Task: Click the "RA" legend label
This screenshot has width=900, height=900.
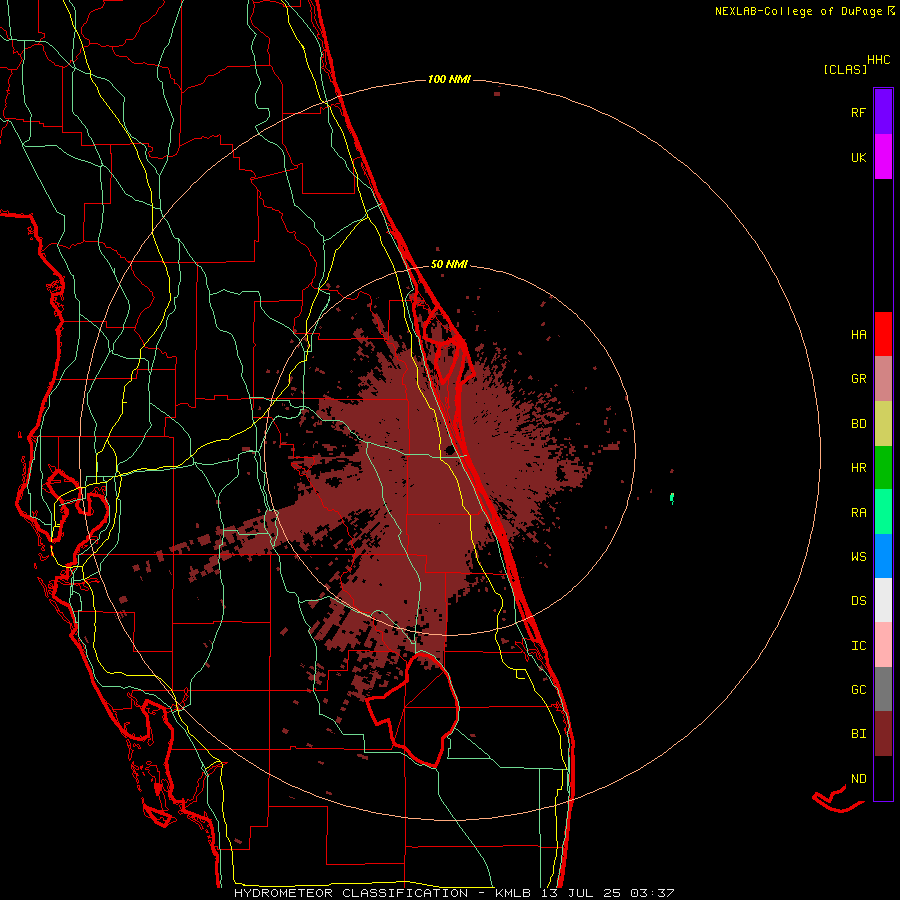Action: point(858,513)
